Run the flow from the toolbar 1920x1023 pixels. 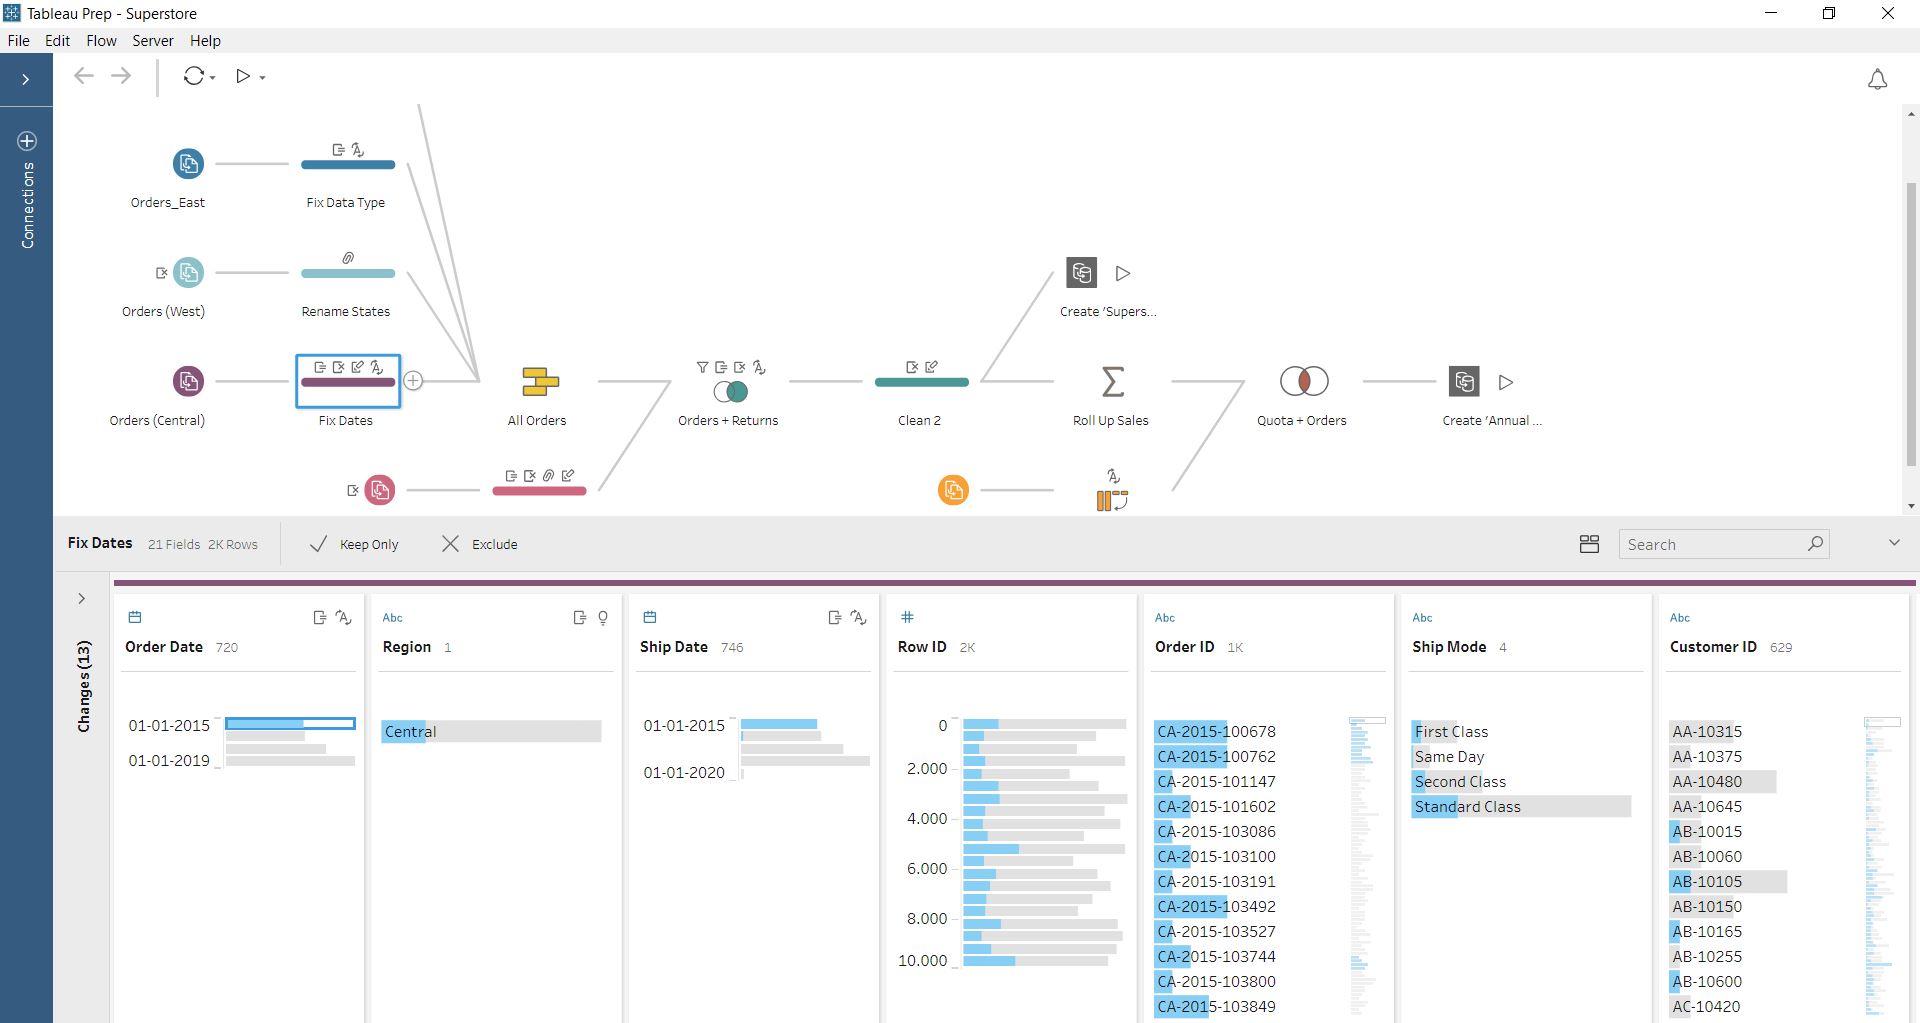[243, 76]
